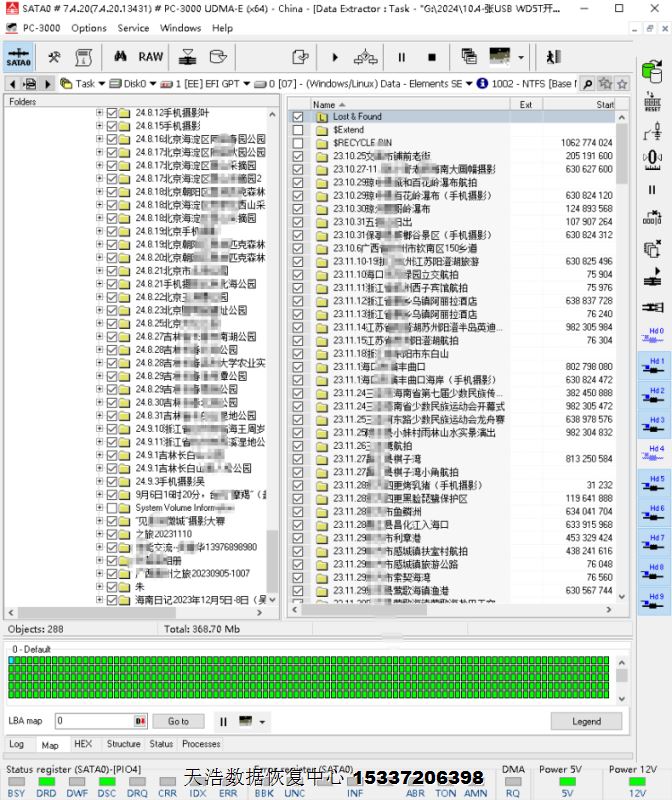672x800 pixels.
Task: Toggle checkbox for System Volume Information folder
Action: point(111,508)
